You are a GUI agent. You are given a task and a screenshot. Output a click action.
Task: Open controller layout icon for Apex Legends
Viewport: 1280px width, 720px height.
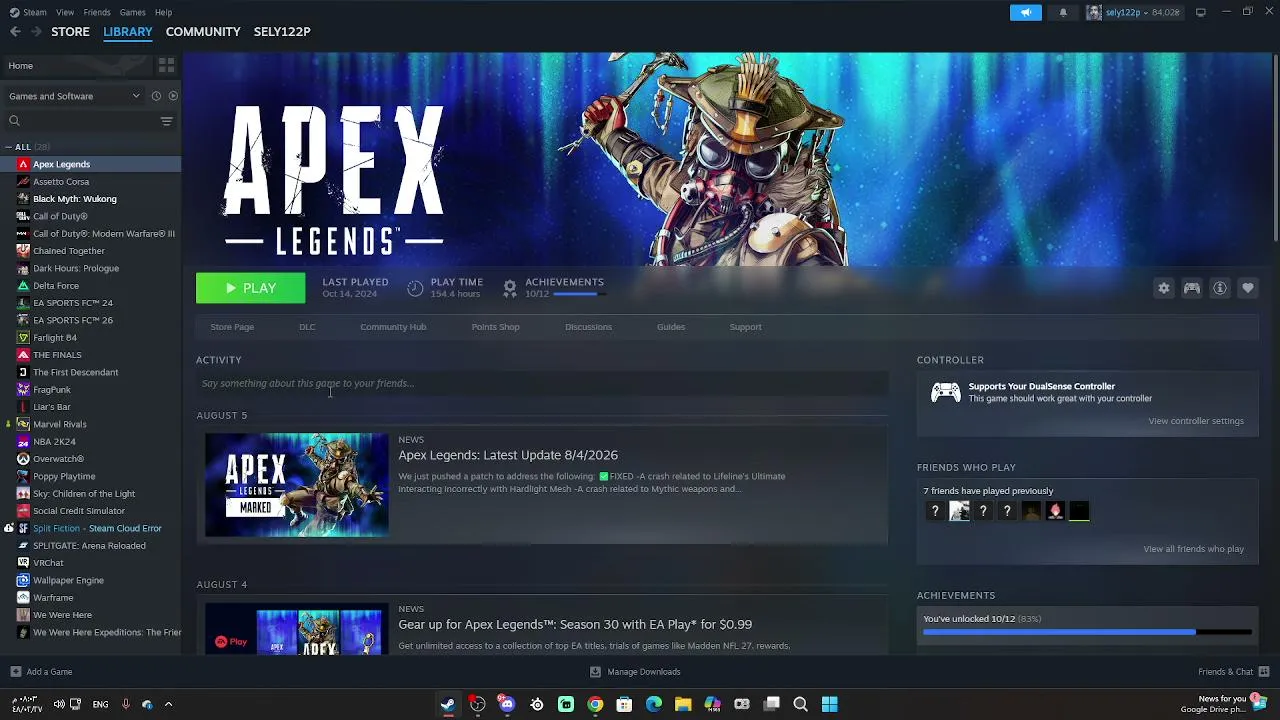(x=1192, y=288)
